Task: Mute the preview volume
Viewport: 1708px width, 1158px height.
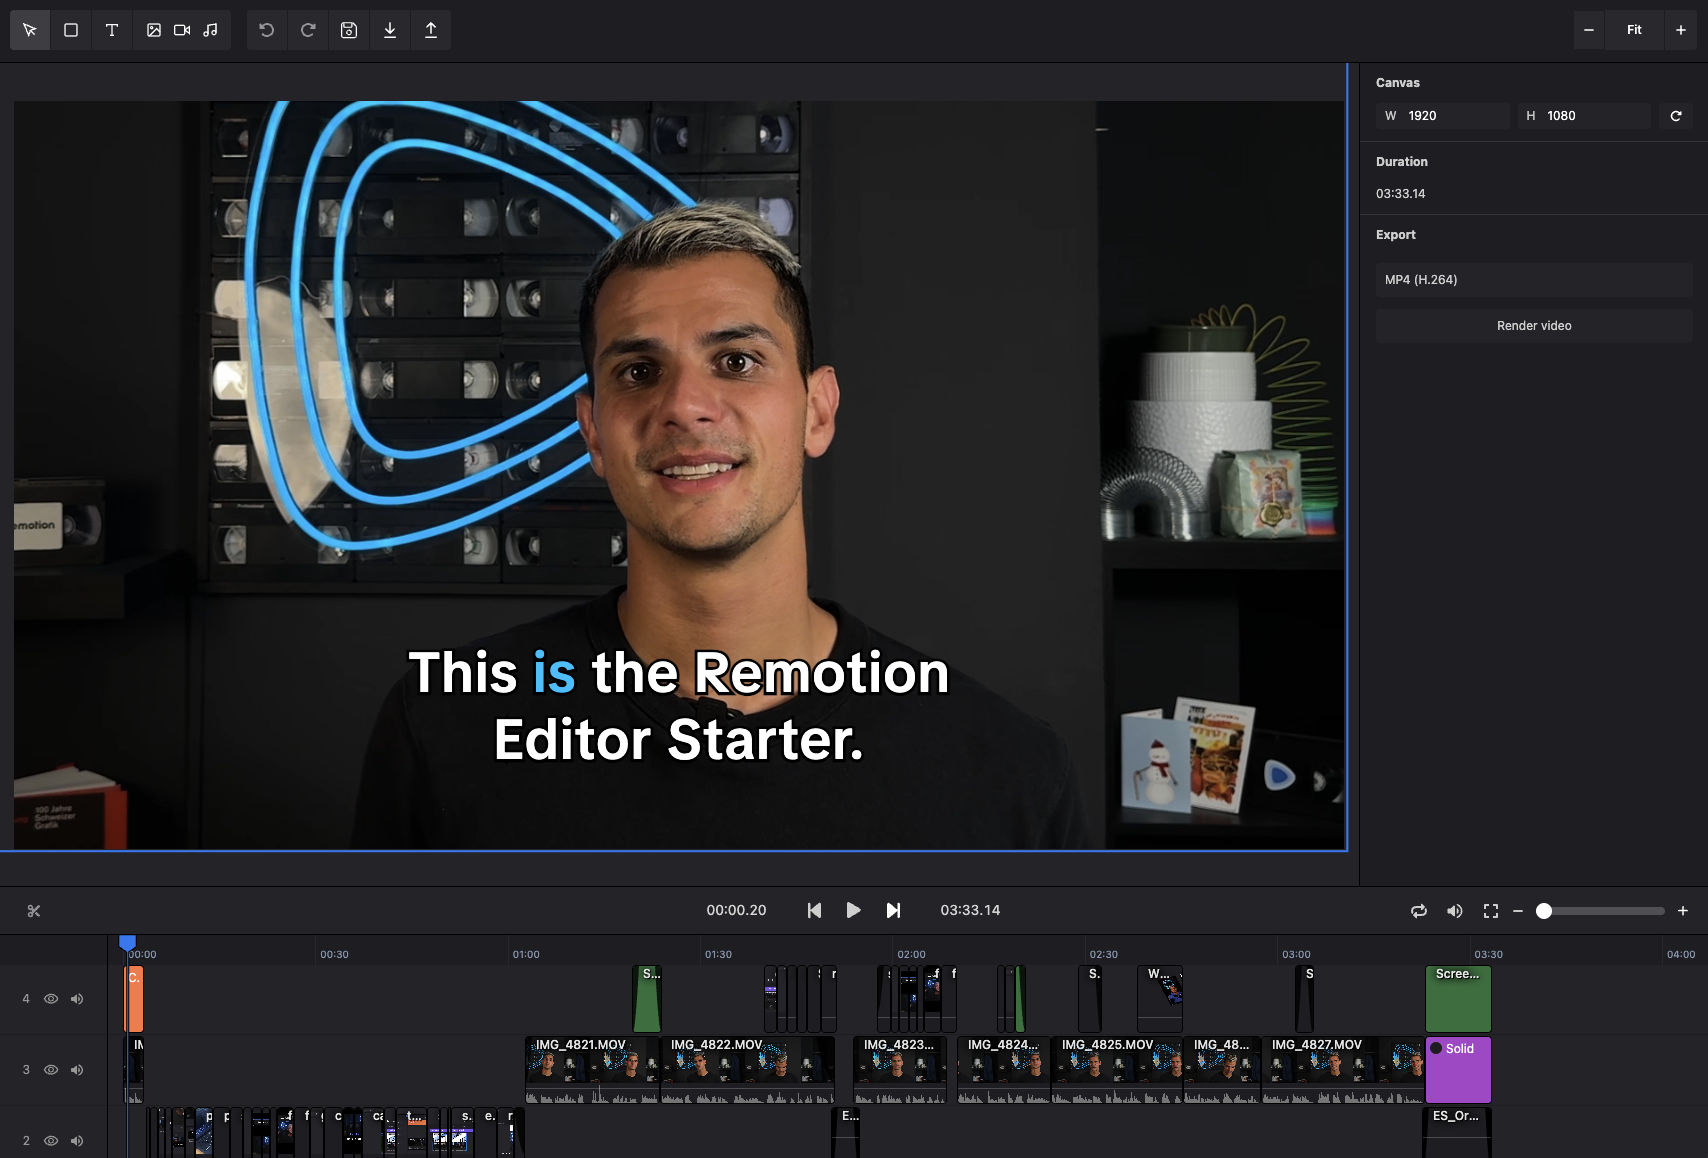Action: click(1455, 911)
